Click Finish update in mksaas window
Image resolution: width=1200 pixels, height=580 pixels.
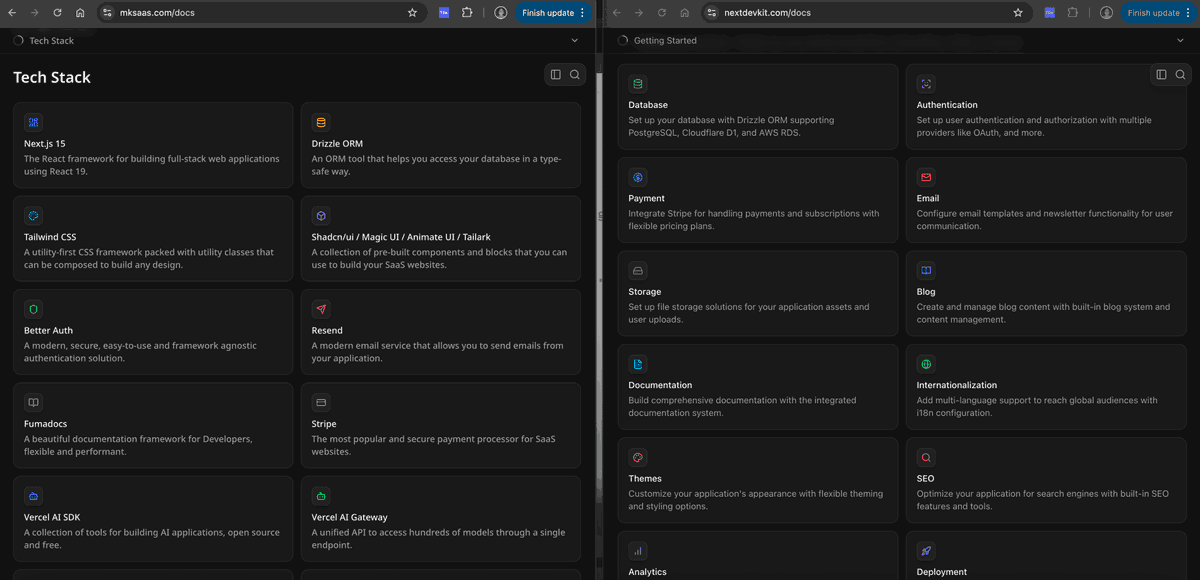(x=548, y=13)
